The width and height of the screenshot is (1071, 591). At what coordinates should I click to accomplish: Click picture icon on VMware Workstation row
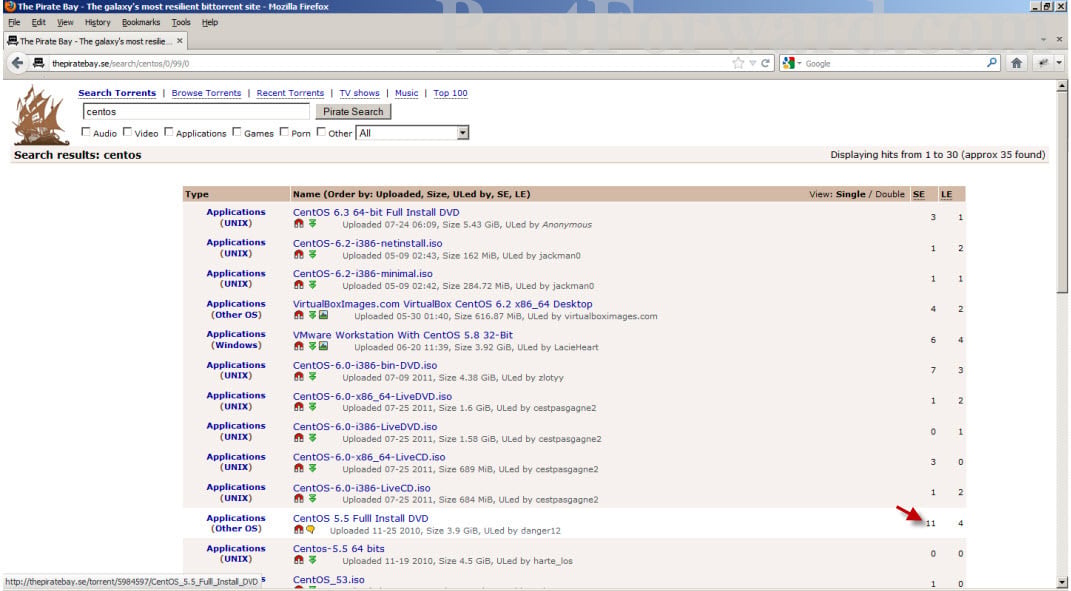pyautogui.click(x=324, y=346)
